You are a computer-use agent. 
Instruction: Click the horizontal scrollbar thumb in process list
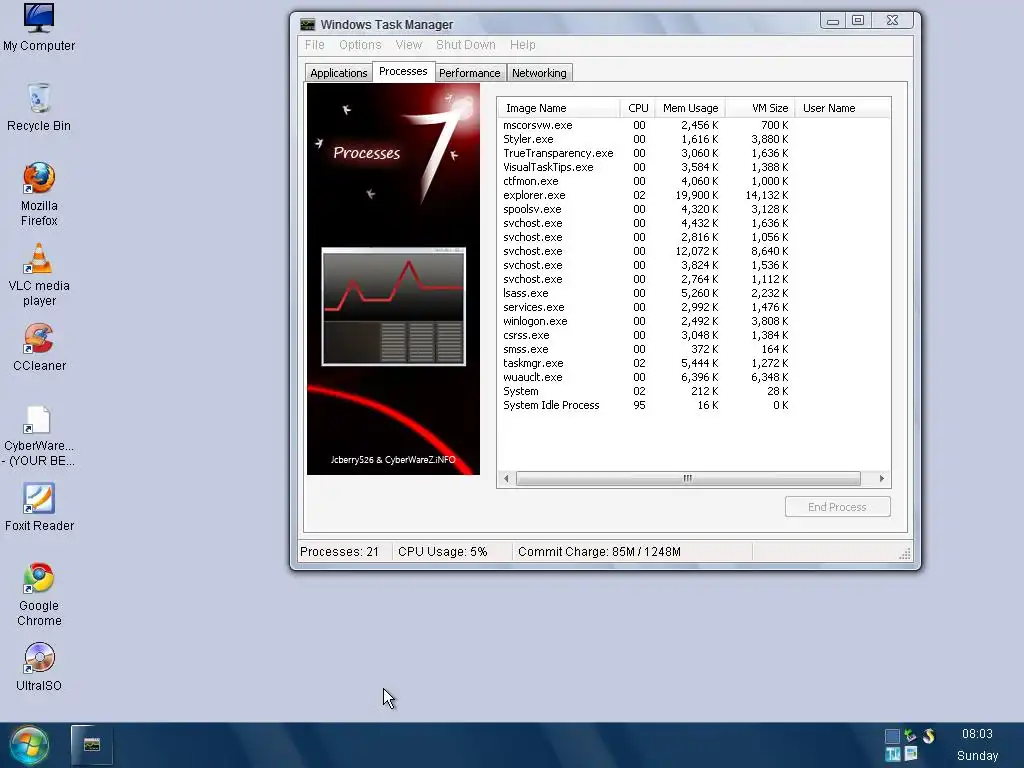pyautogui.click(x=688, y=479)
